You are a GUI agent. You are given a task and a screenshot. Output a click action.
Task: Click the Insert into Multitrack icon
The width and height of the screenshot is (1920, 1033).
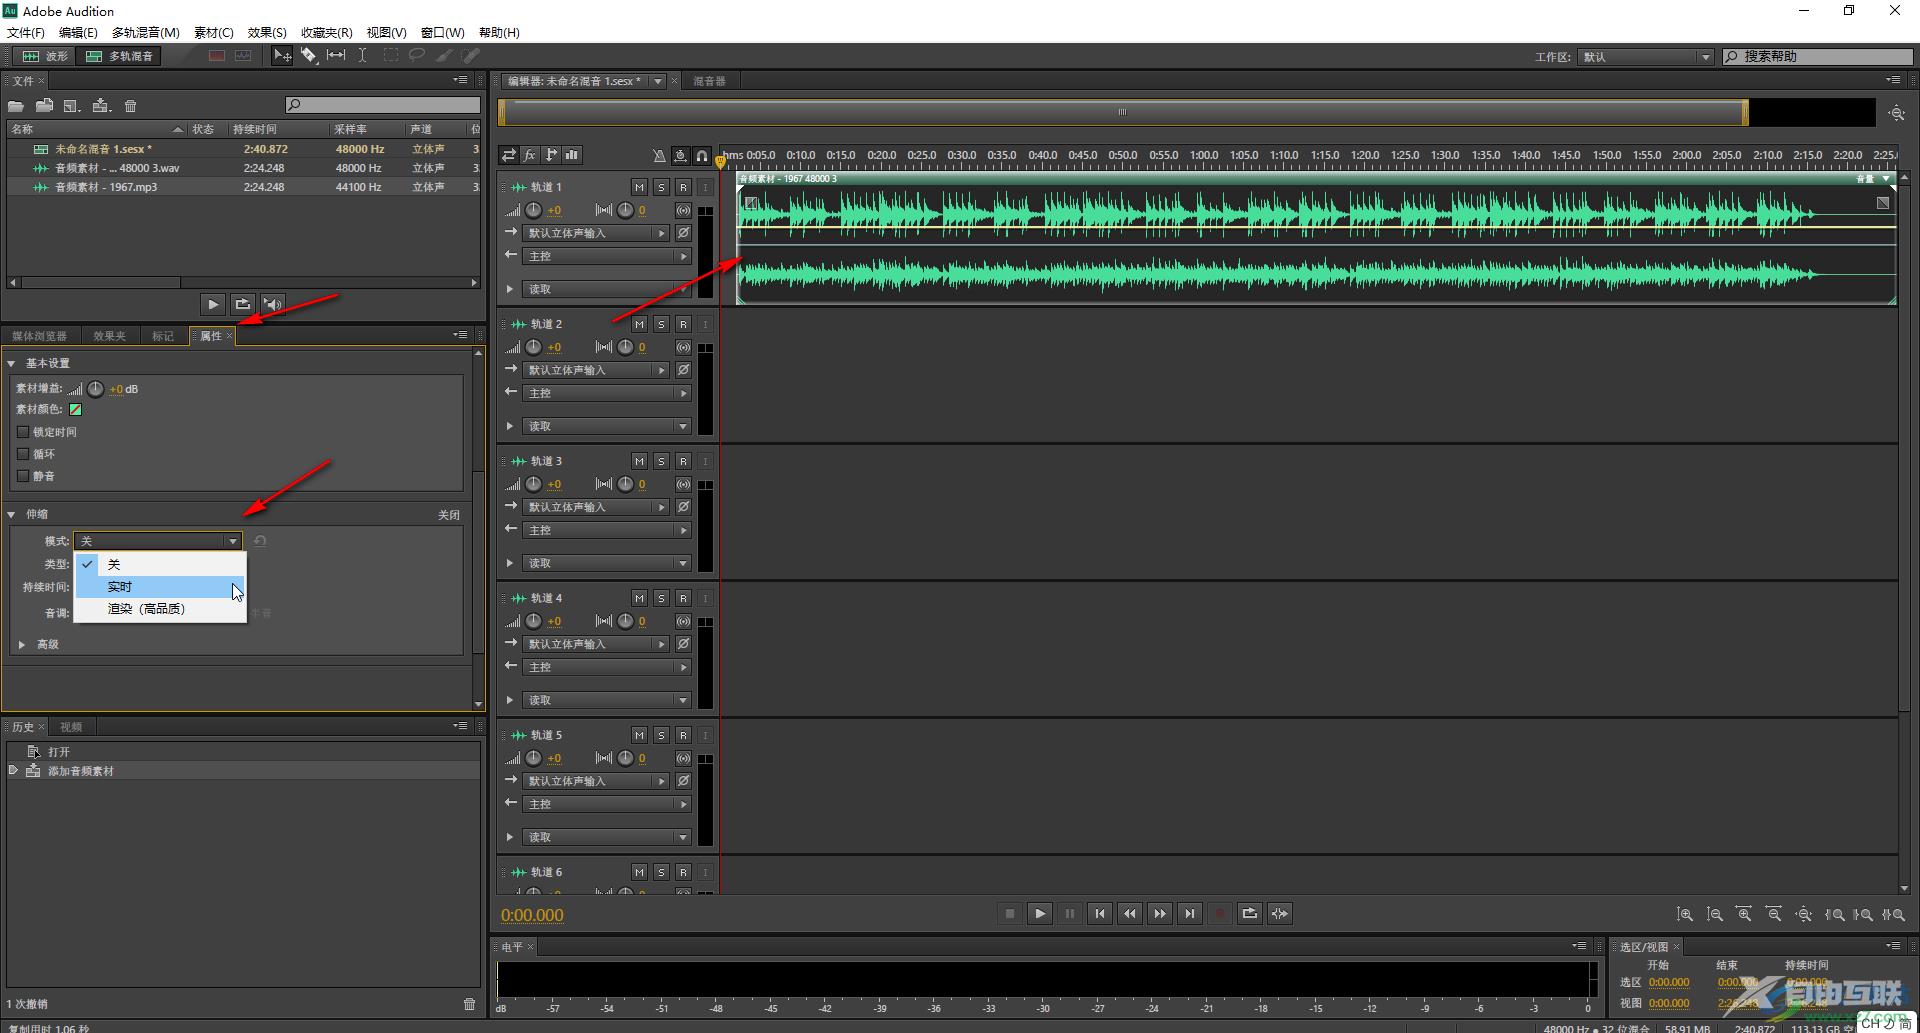[x=101, y=106]
